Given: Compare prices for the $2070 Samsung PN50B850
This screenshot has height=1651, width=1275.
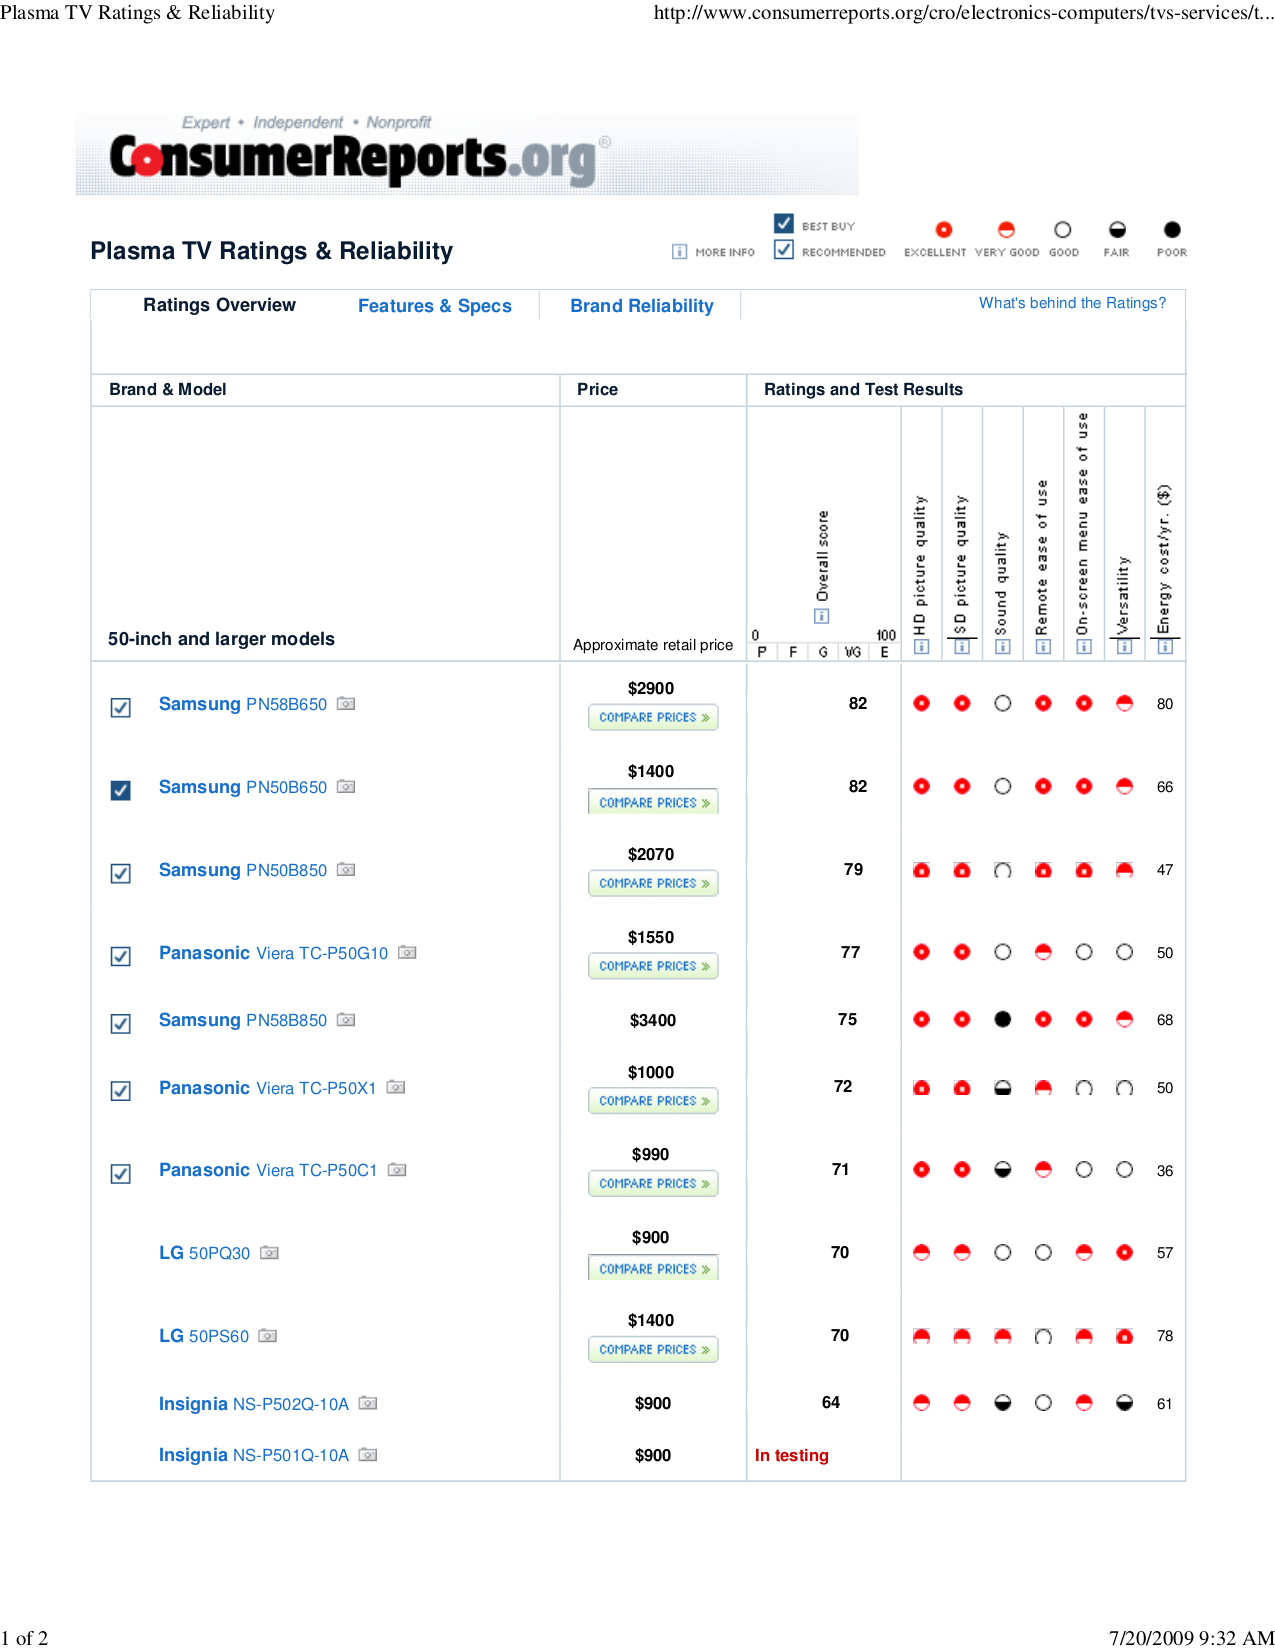Looking at the screenshot, I should click(x=653, y=884).
